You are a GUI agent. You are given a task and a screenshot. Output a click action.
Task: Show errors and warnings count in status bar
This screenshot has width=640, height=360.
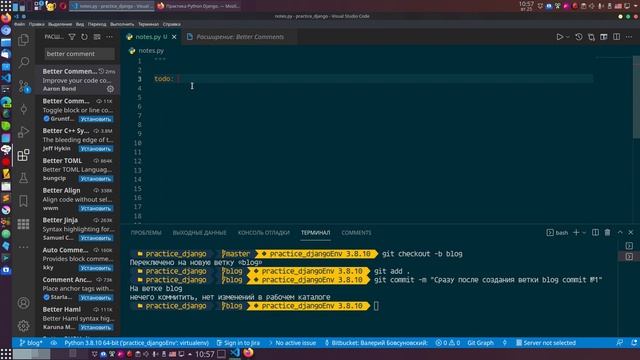(448, 343)
